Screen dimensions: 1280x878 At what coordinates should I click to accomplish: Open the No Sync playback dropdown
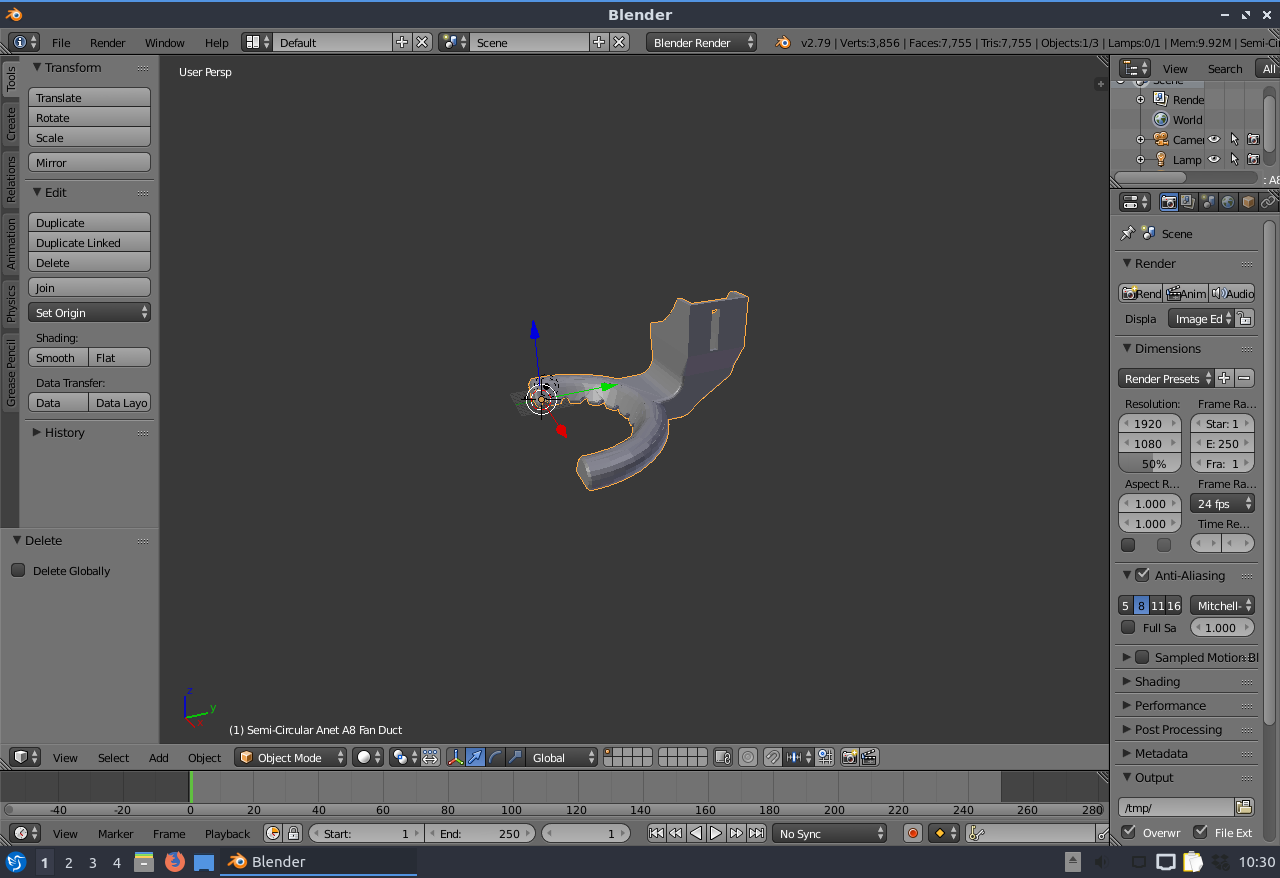[x=830, y=833]
